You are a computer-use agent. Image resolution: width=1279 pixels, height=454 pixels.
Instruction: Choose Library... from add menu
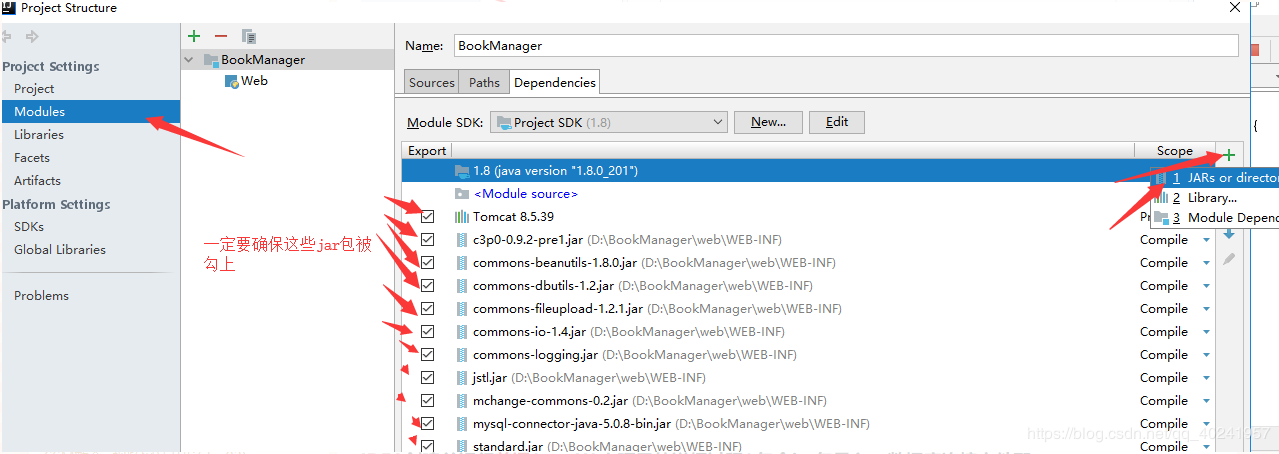pyautogui.click(x=1216, y=197)
